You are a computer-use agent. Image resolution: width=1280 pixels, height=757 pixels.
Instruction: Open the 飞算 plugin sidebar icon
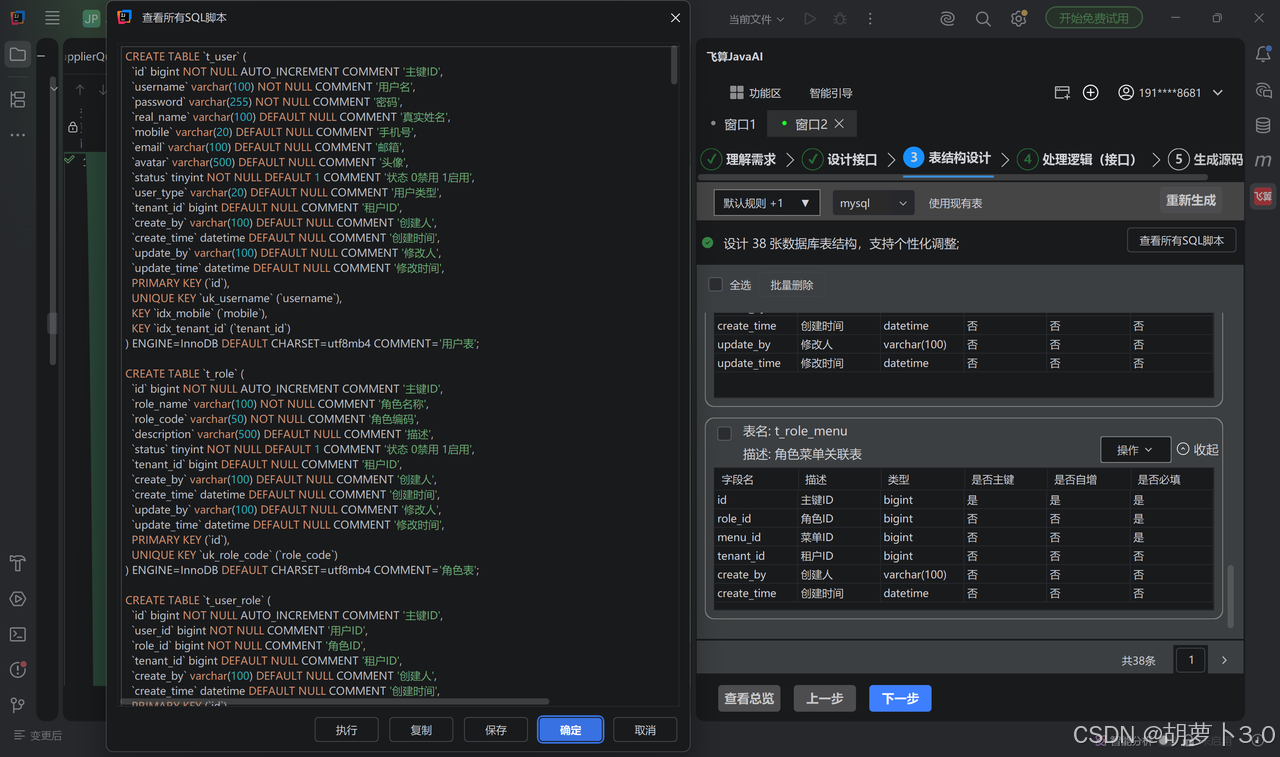(1263, 196)
